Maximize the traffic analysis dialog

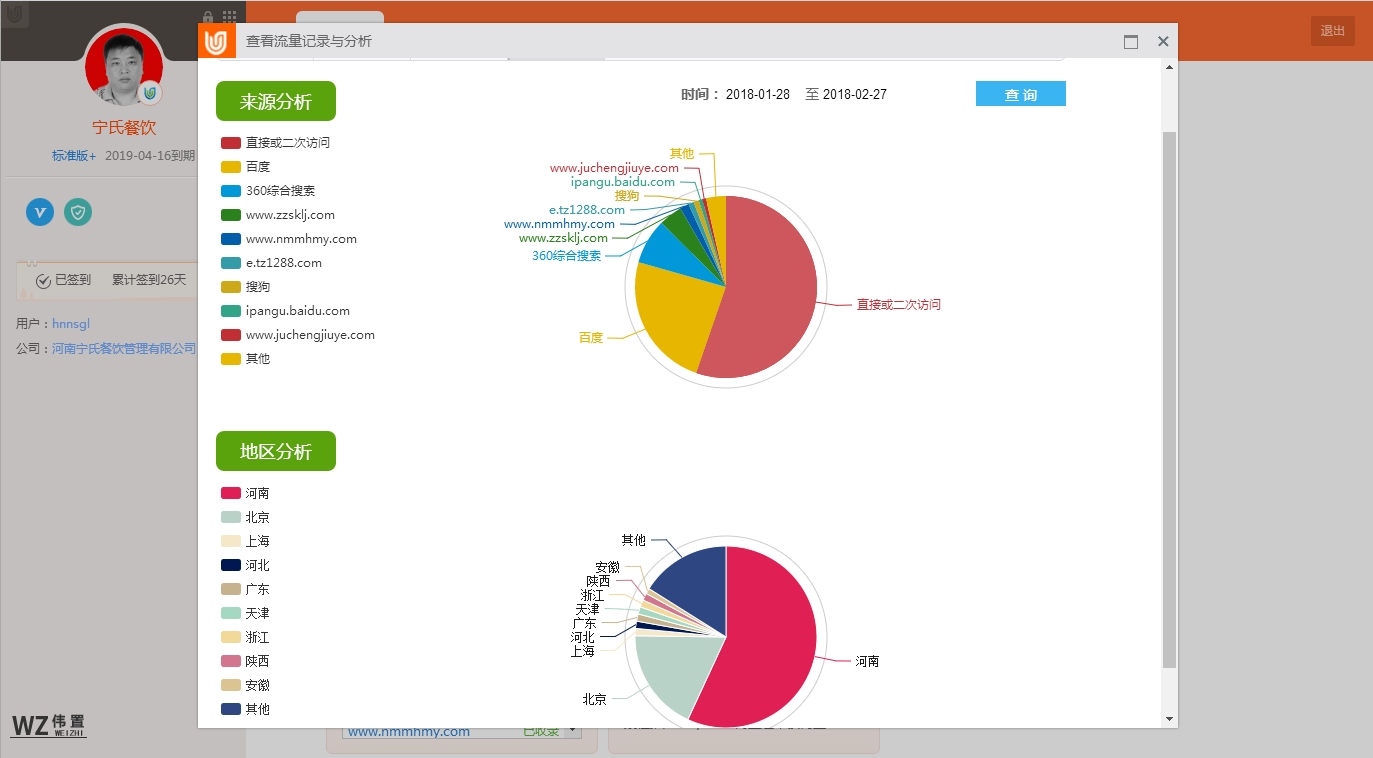(x=1131, y=42)
